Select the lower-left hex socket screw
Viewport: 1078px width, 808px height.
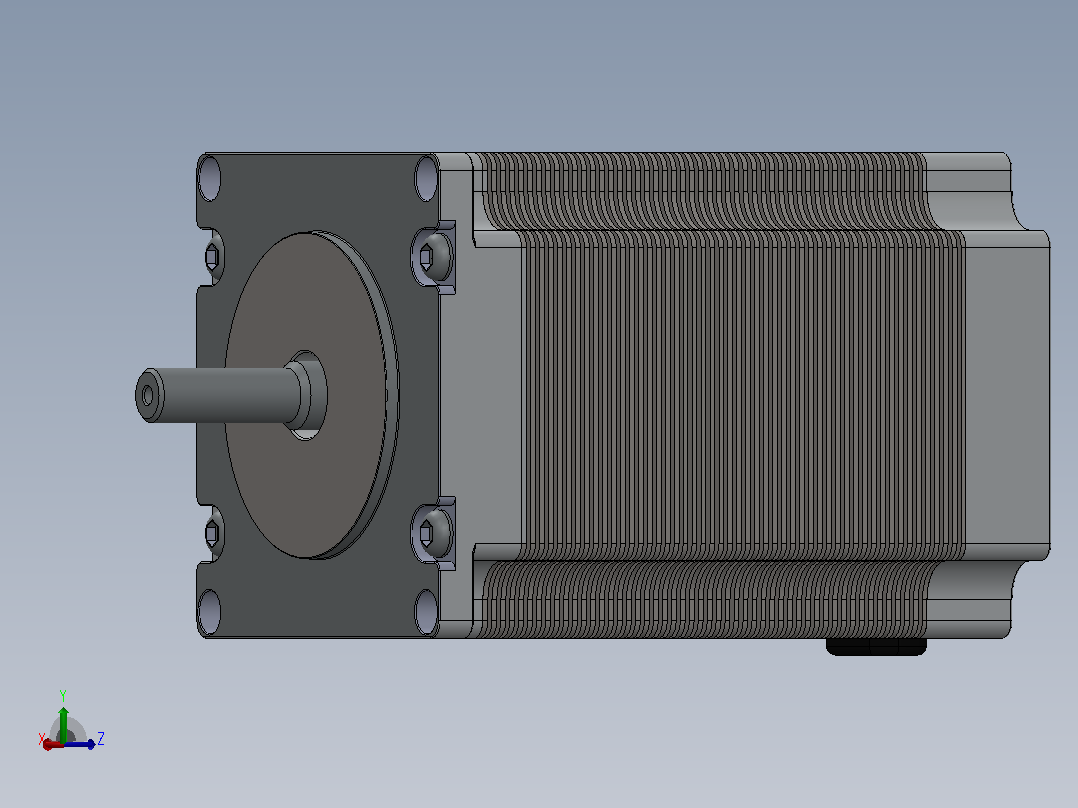(213, 533)
